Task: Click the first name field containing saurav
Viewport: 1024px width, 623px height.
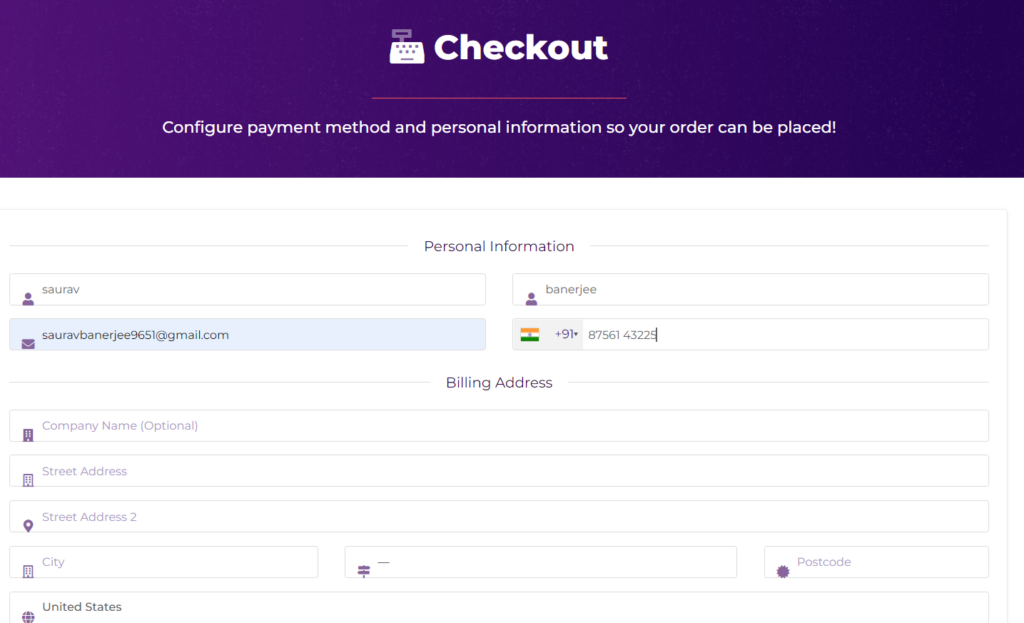Action: (x=260, y=289)
